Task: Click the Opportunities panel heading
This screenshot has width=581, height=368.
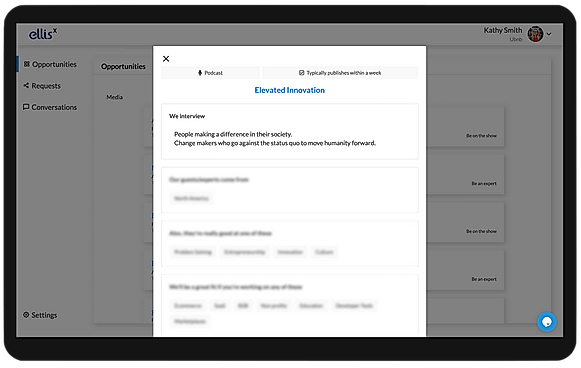Action: click(123, 66)
